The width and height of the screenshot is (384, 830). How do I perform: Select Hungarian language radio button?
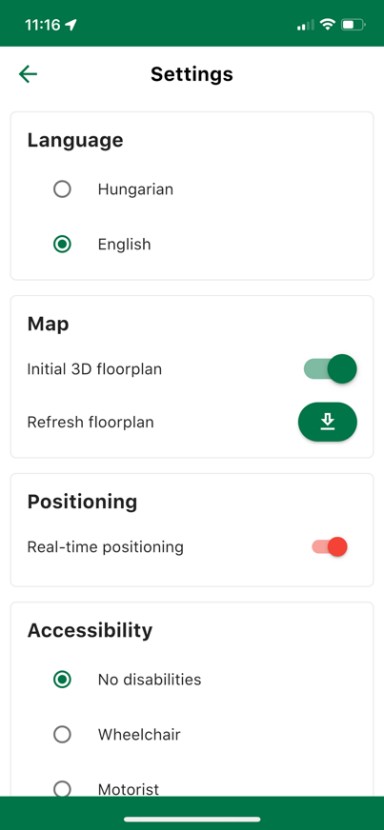62,189
